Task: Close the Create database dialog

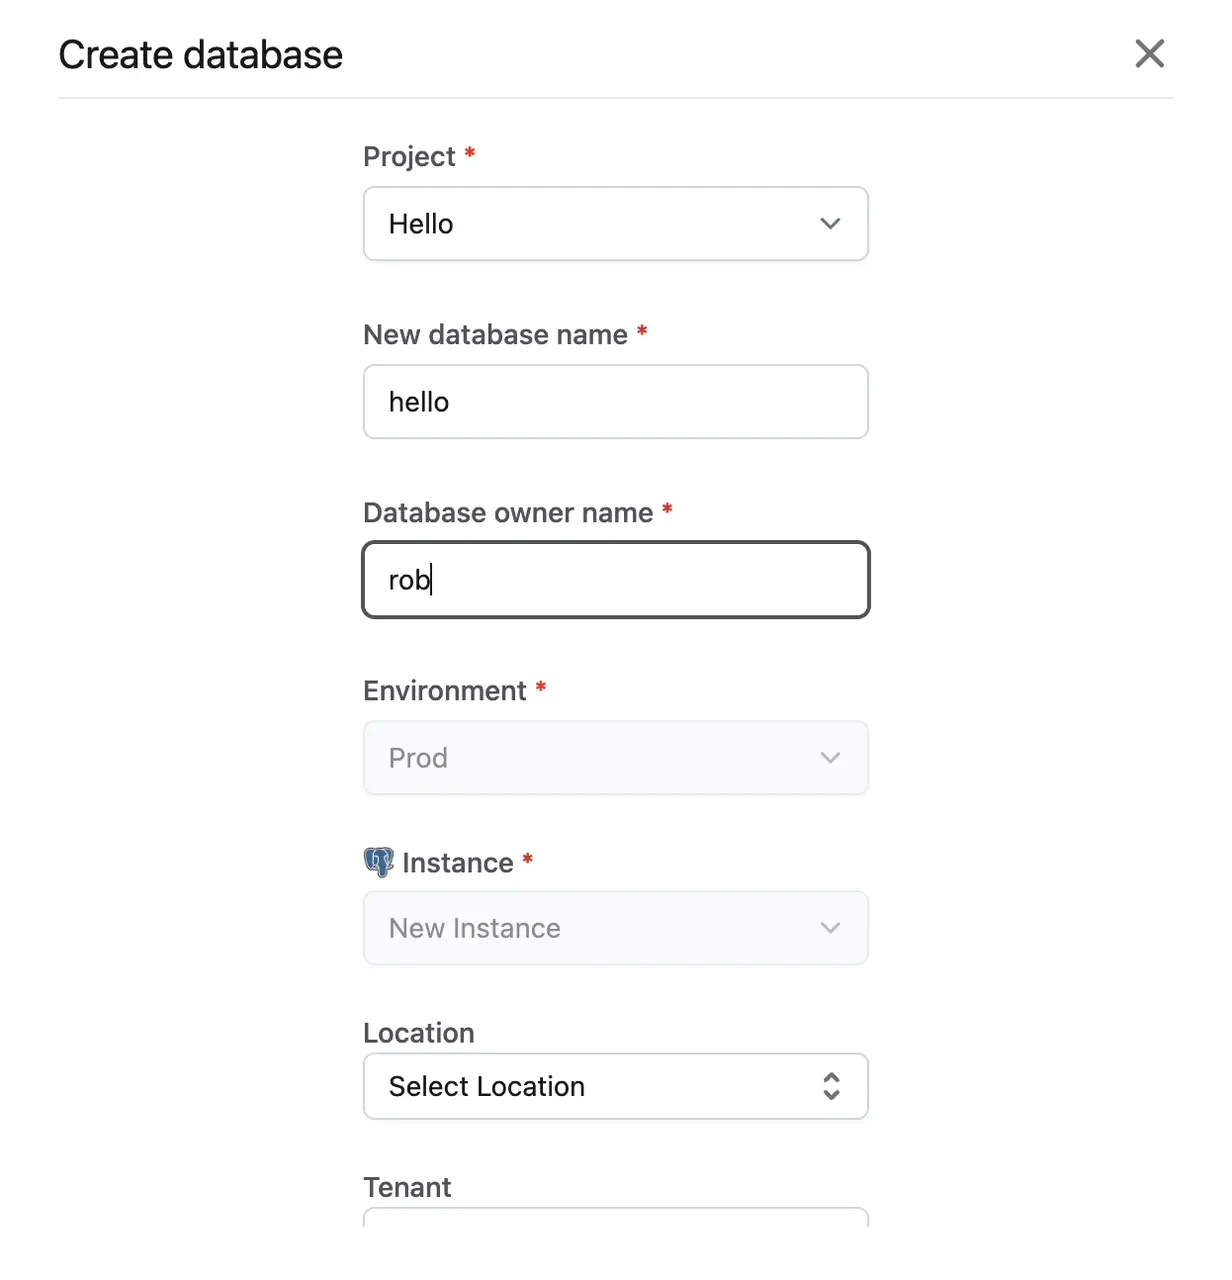Action: click(1150, 54)
